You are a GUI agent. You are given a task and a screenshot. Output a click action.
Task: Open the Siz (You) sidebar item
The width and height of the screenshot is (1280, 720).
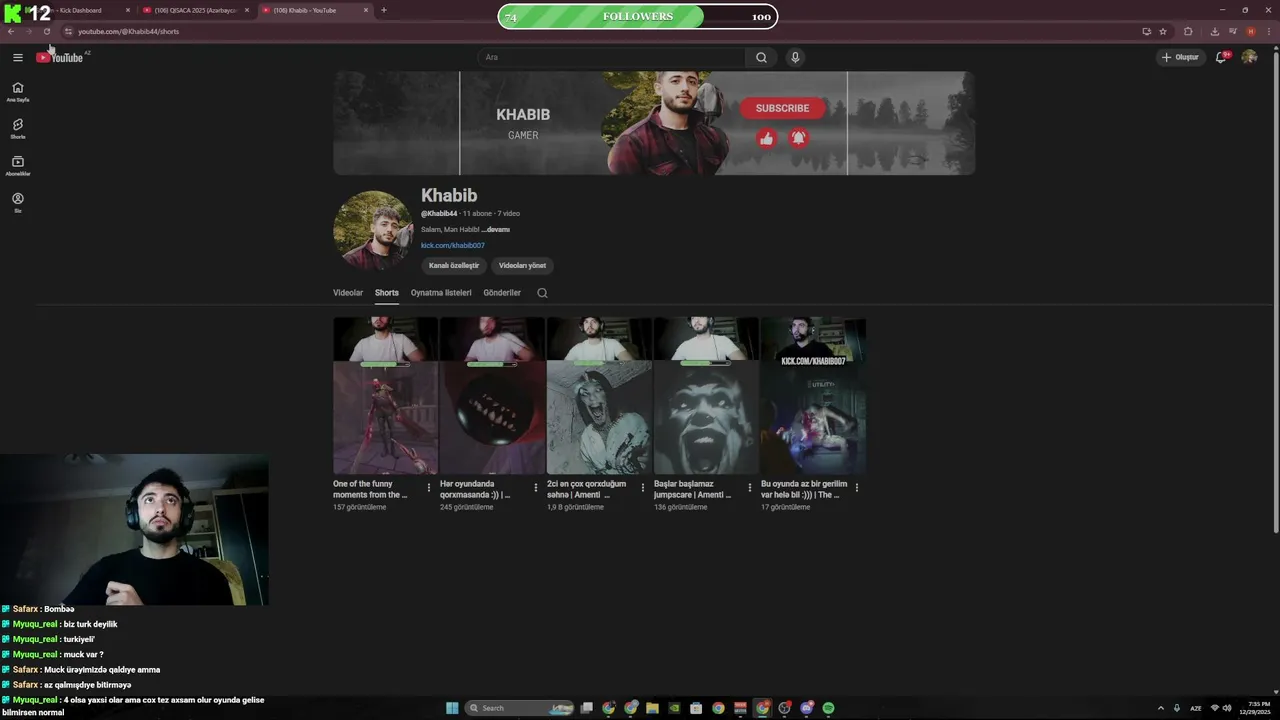tap(18, 202)
